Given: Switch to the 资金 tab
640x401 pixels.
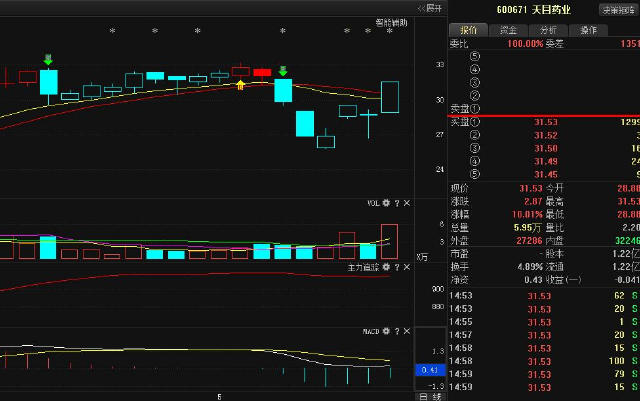Looking at the screenshot, I should 508,30.
